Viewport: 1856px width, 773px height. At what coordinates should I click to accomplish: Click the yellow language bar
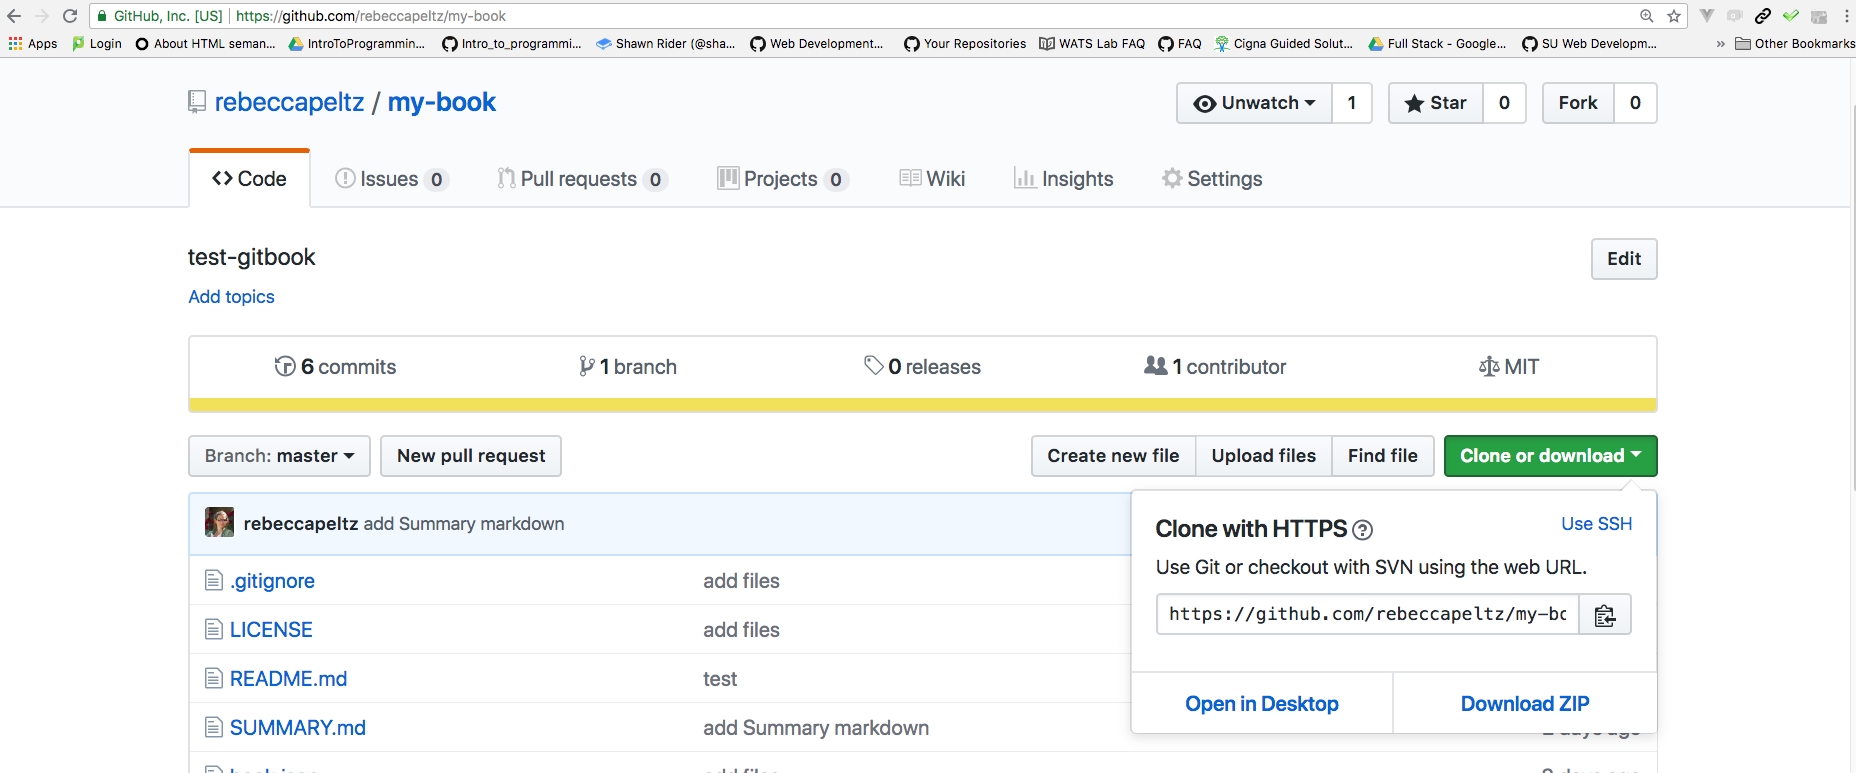pyautogui.click(x=922, y=405)
